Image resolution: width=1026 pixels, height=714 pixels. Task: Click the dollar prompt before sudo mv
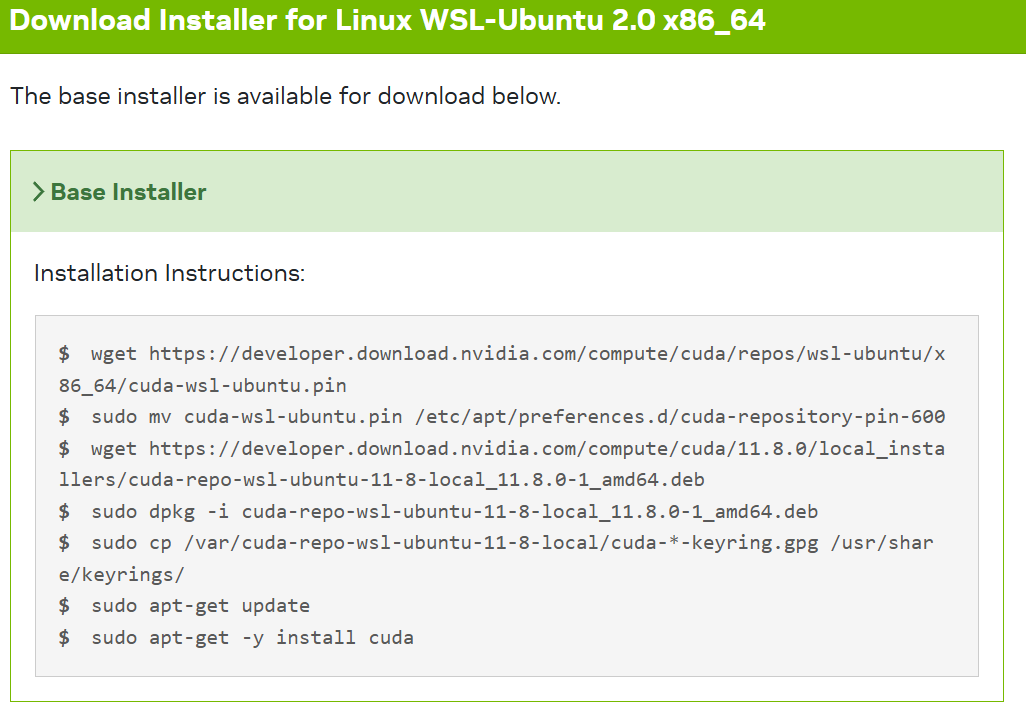click(x=64, y=417)
